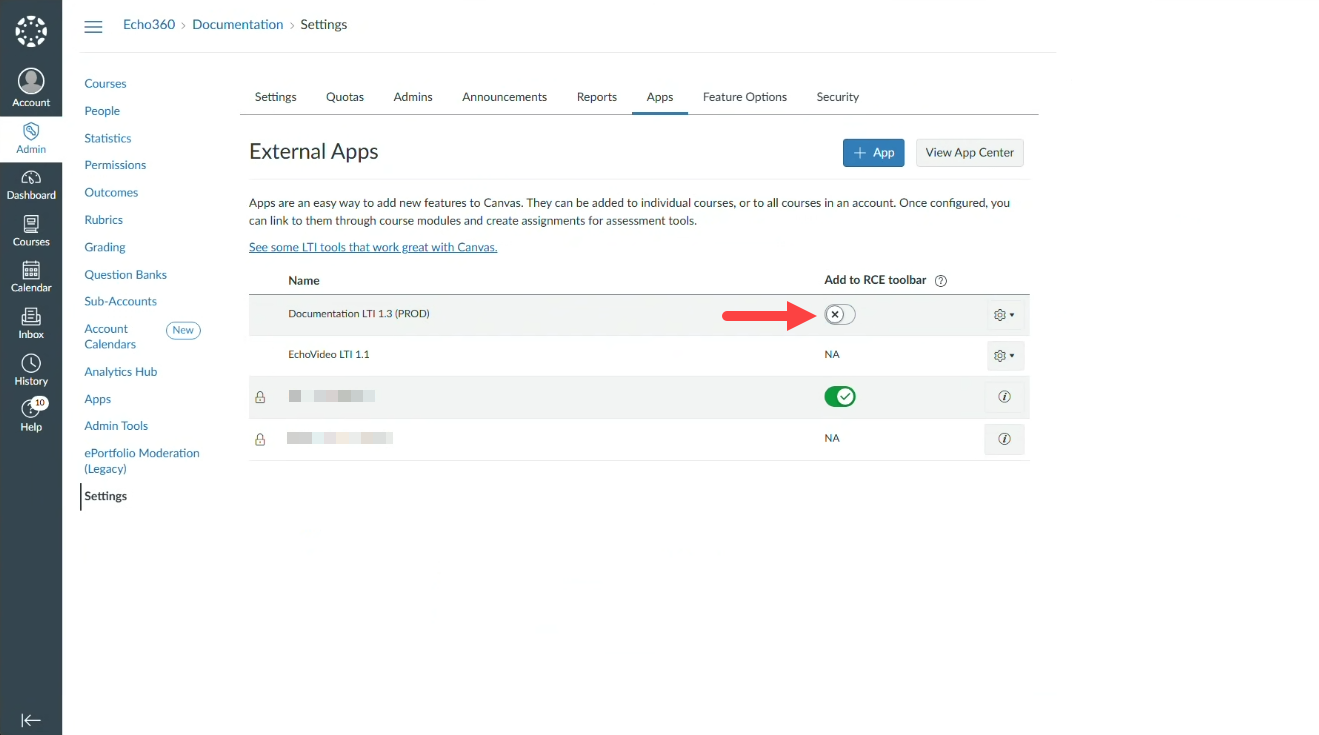Image resolution: width=1319 pixels, height=735 pixels.
Task: Open gear menu for EchoVideo LTI 1.1
Action: coord(1004,355)
